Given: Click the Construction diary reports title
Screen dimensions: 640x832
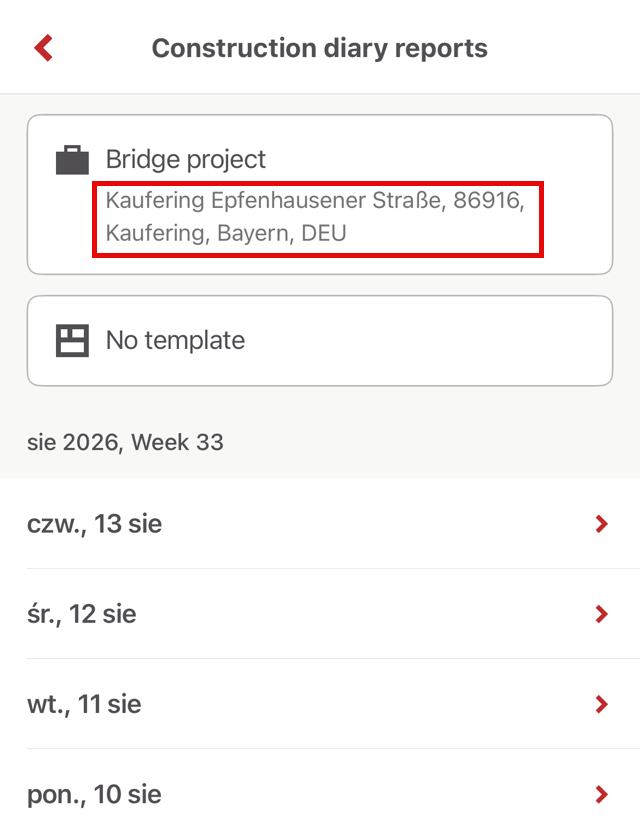Looking at the screenshot, I should (319, 48).
